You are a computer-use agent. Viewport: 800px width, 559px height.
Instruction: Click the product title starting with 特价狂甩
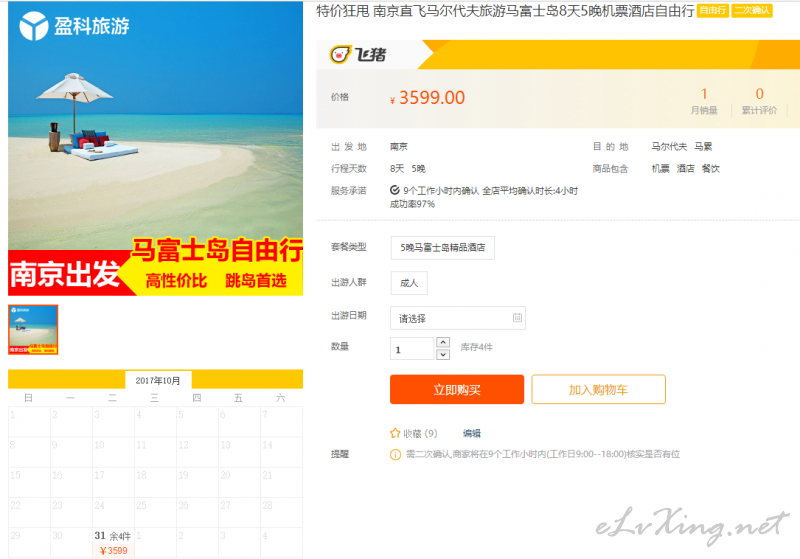(505, 10)
